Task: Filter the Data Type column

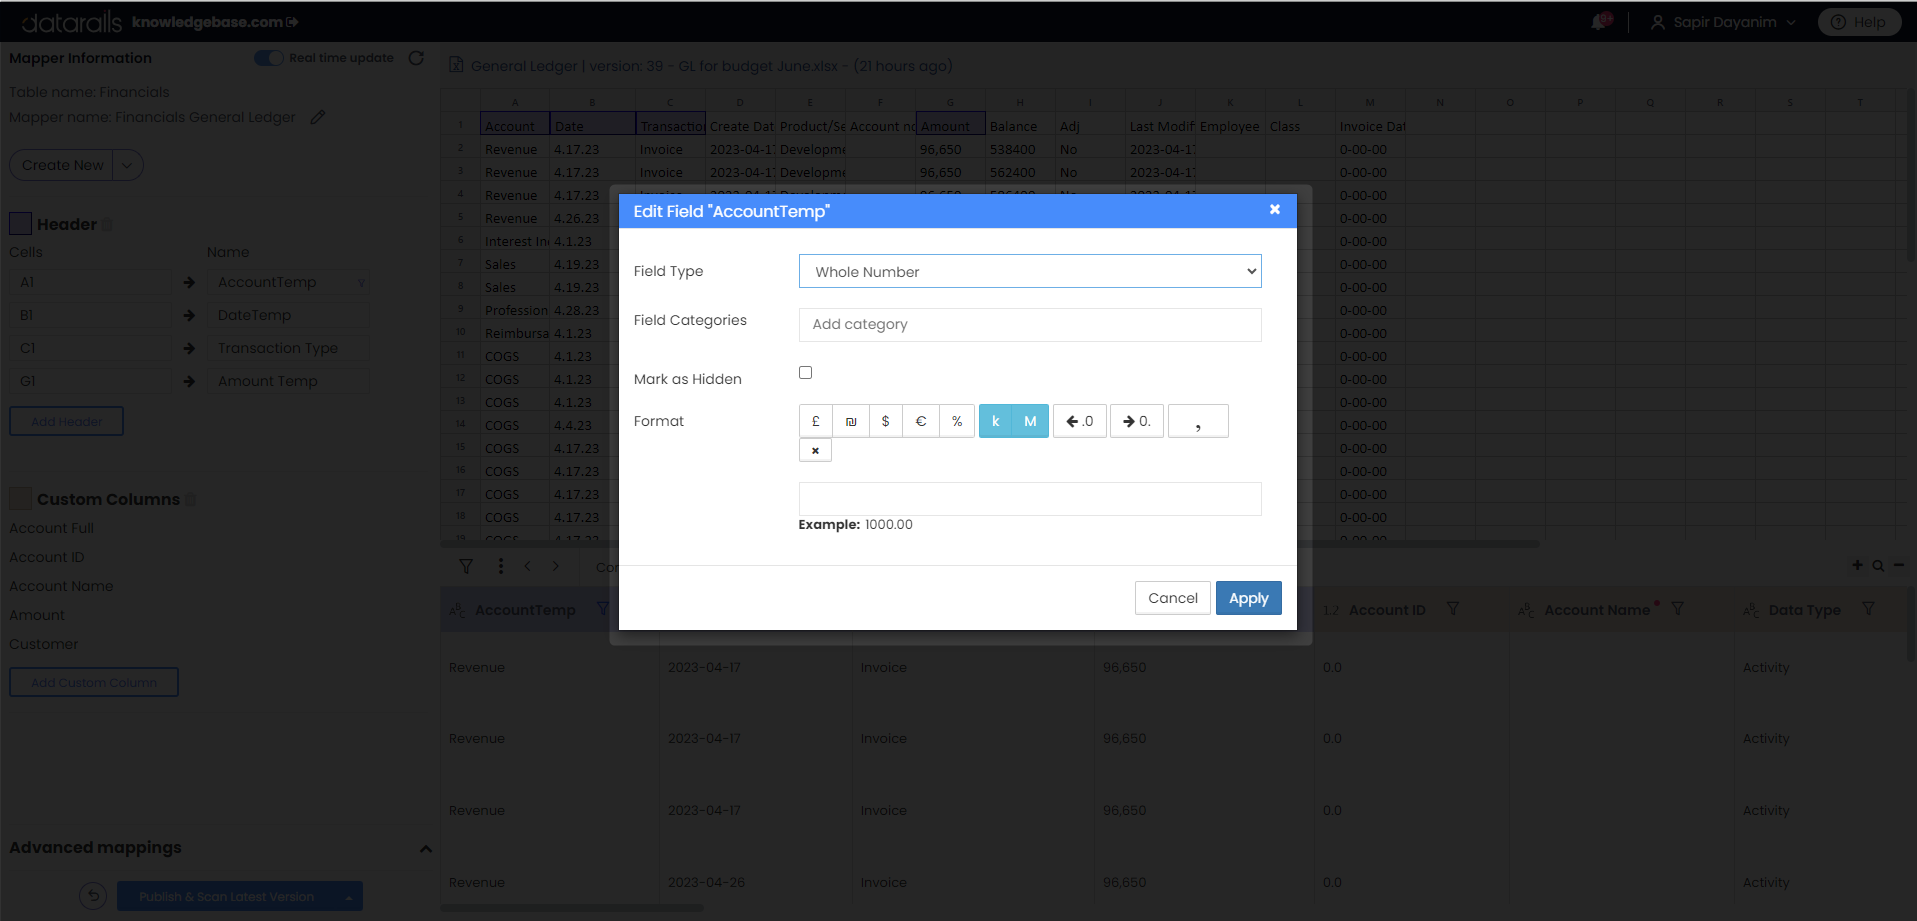Action: [x=1868, y=608]
